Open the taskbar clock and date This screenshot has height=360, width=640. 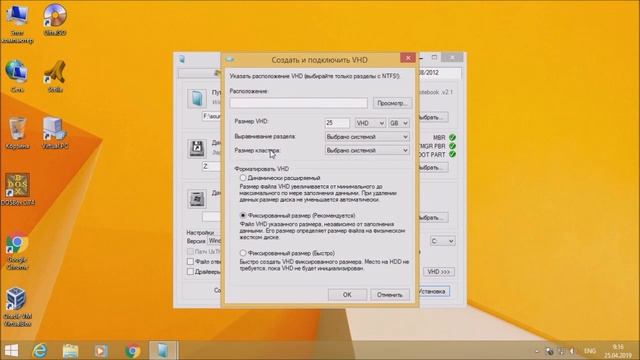click(618, 351)
